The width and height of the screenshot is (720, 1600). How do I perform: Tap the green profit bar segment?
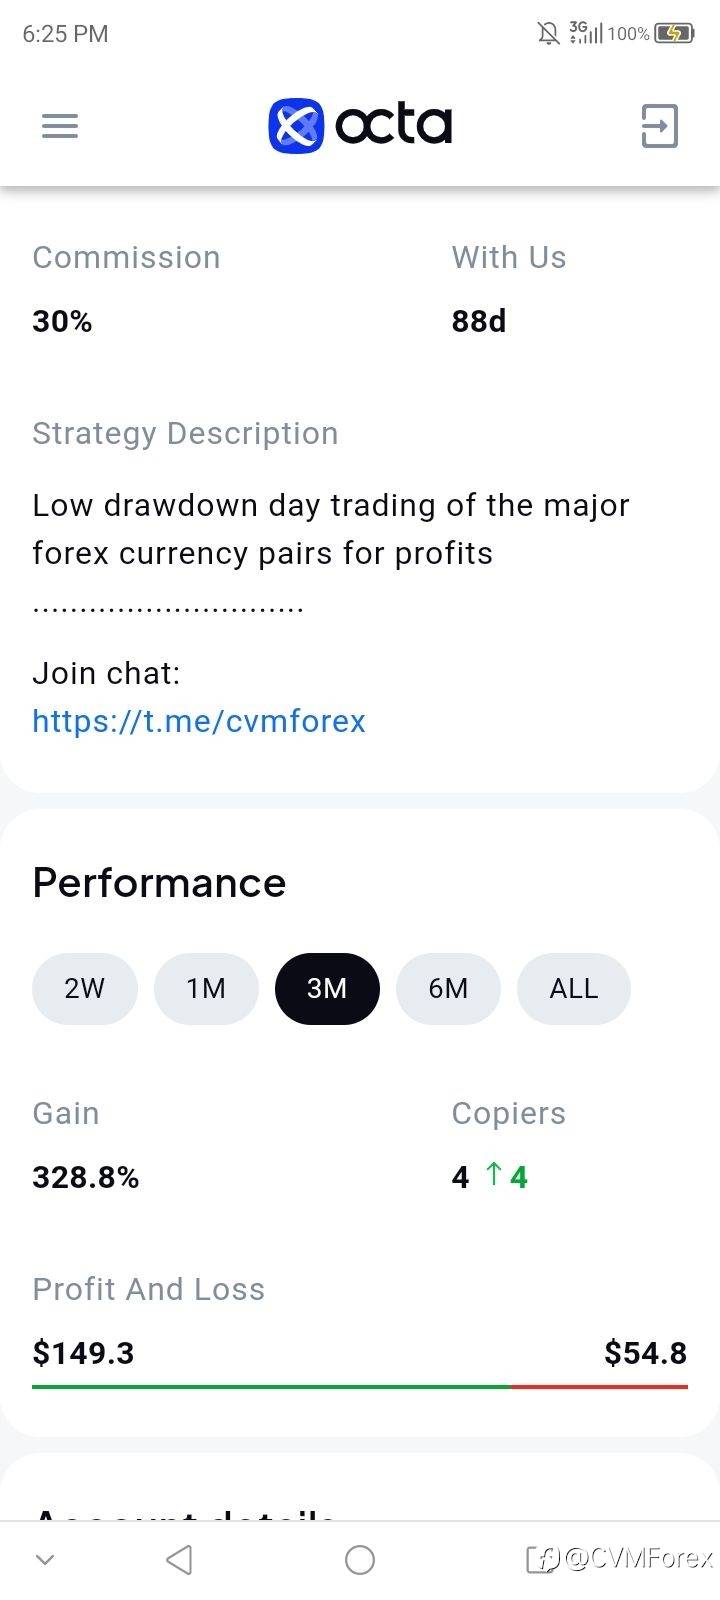270,1387
